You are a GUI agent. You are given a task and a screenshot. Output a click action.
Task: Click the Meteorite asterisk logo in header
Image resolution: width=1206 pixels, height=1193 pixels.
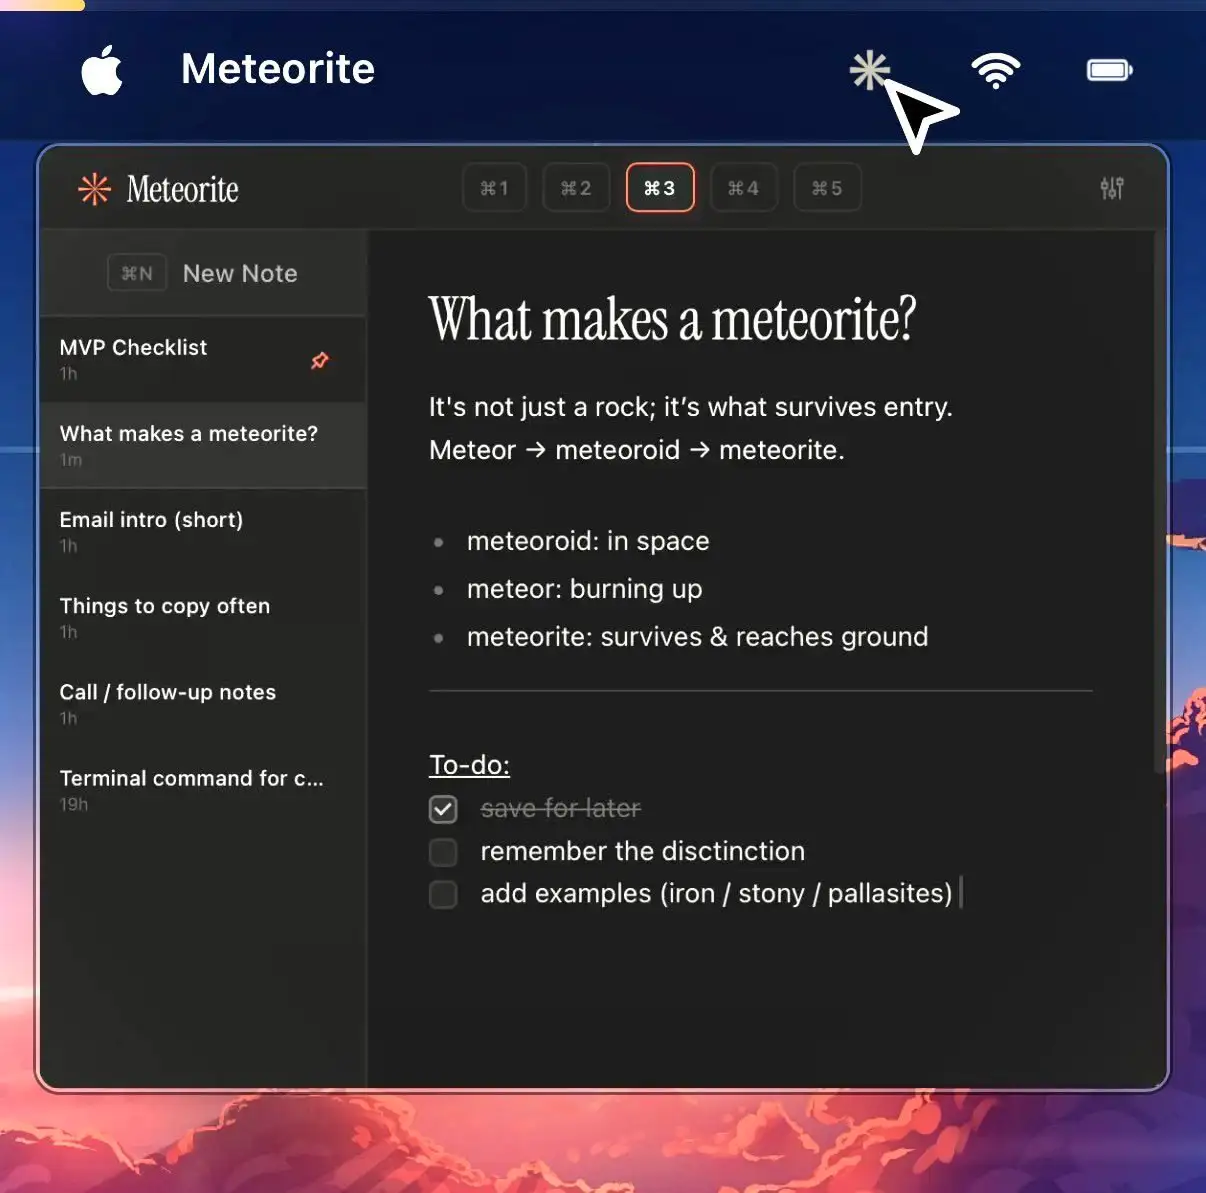[x=94, y=188]
